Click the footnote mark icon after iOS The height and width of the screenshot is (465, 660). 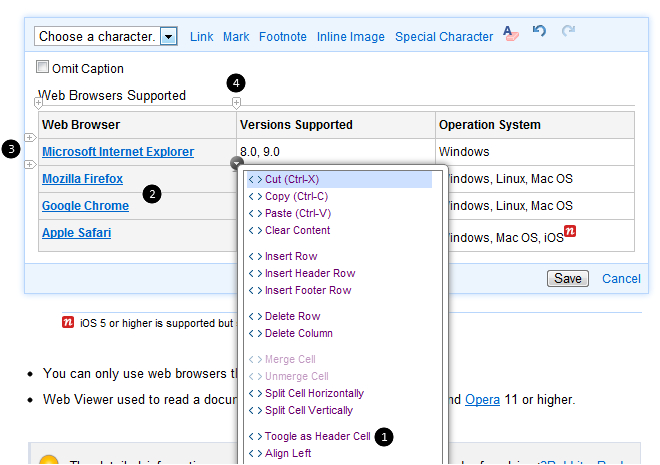[570, 231]
